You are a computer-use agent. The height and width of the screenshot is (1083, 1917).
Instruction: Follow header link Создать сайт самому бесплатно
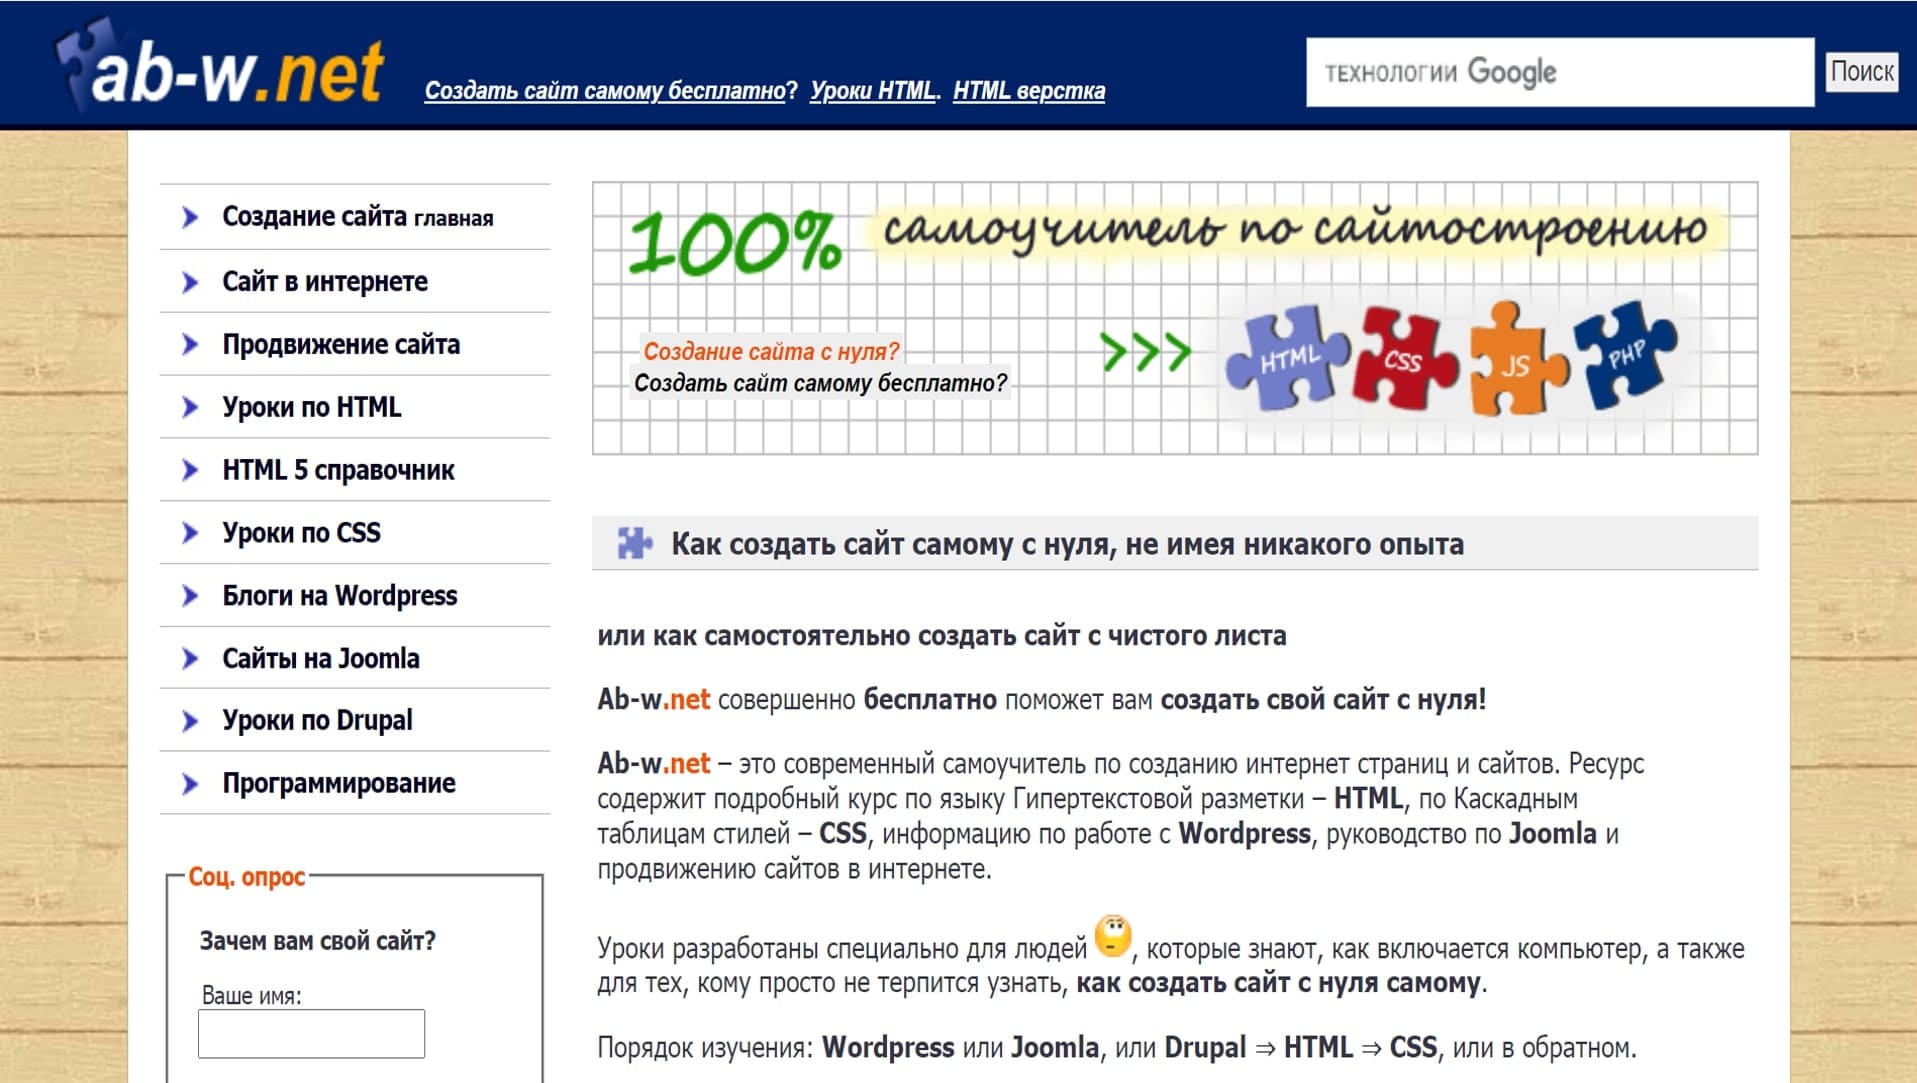pyautogui.click(x=605, y=90)
